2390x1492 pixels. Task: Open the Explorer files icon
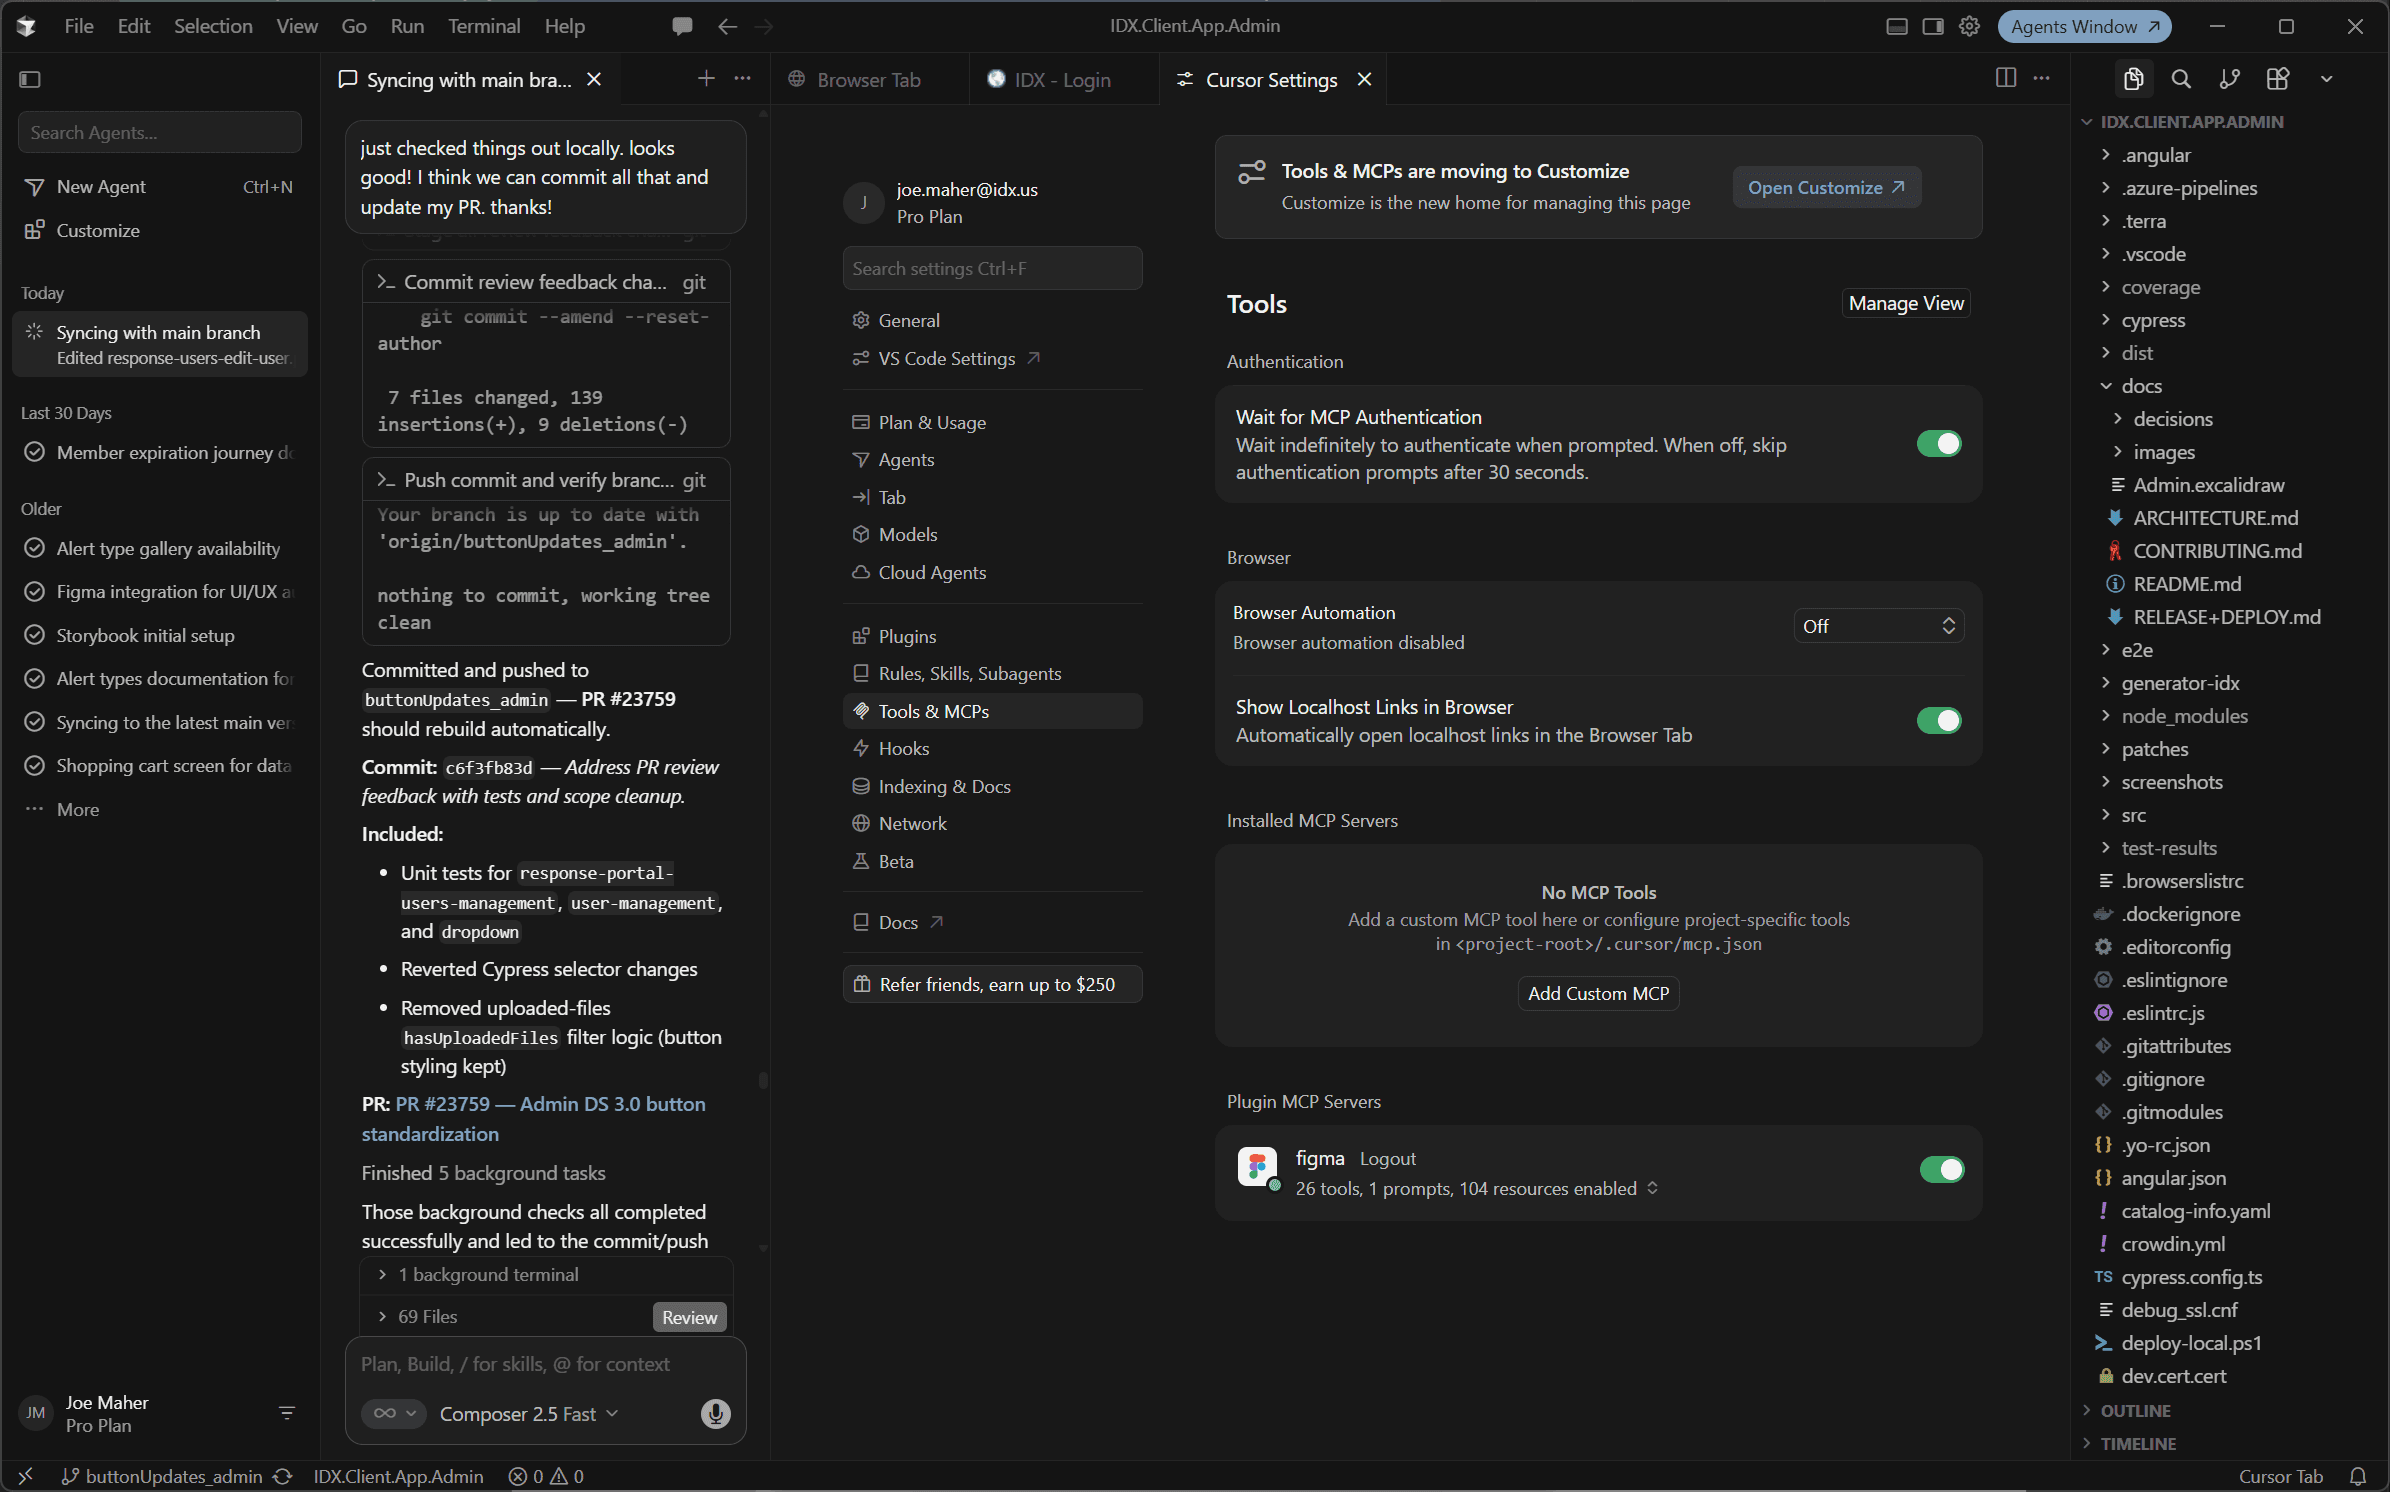coord(2133,79)
